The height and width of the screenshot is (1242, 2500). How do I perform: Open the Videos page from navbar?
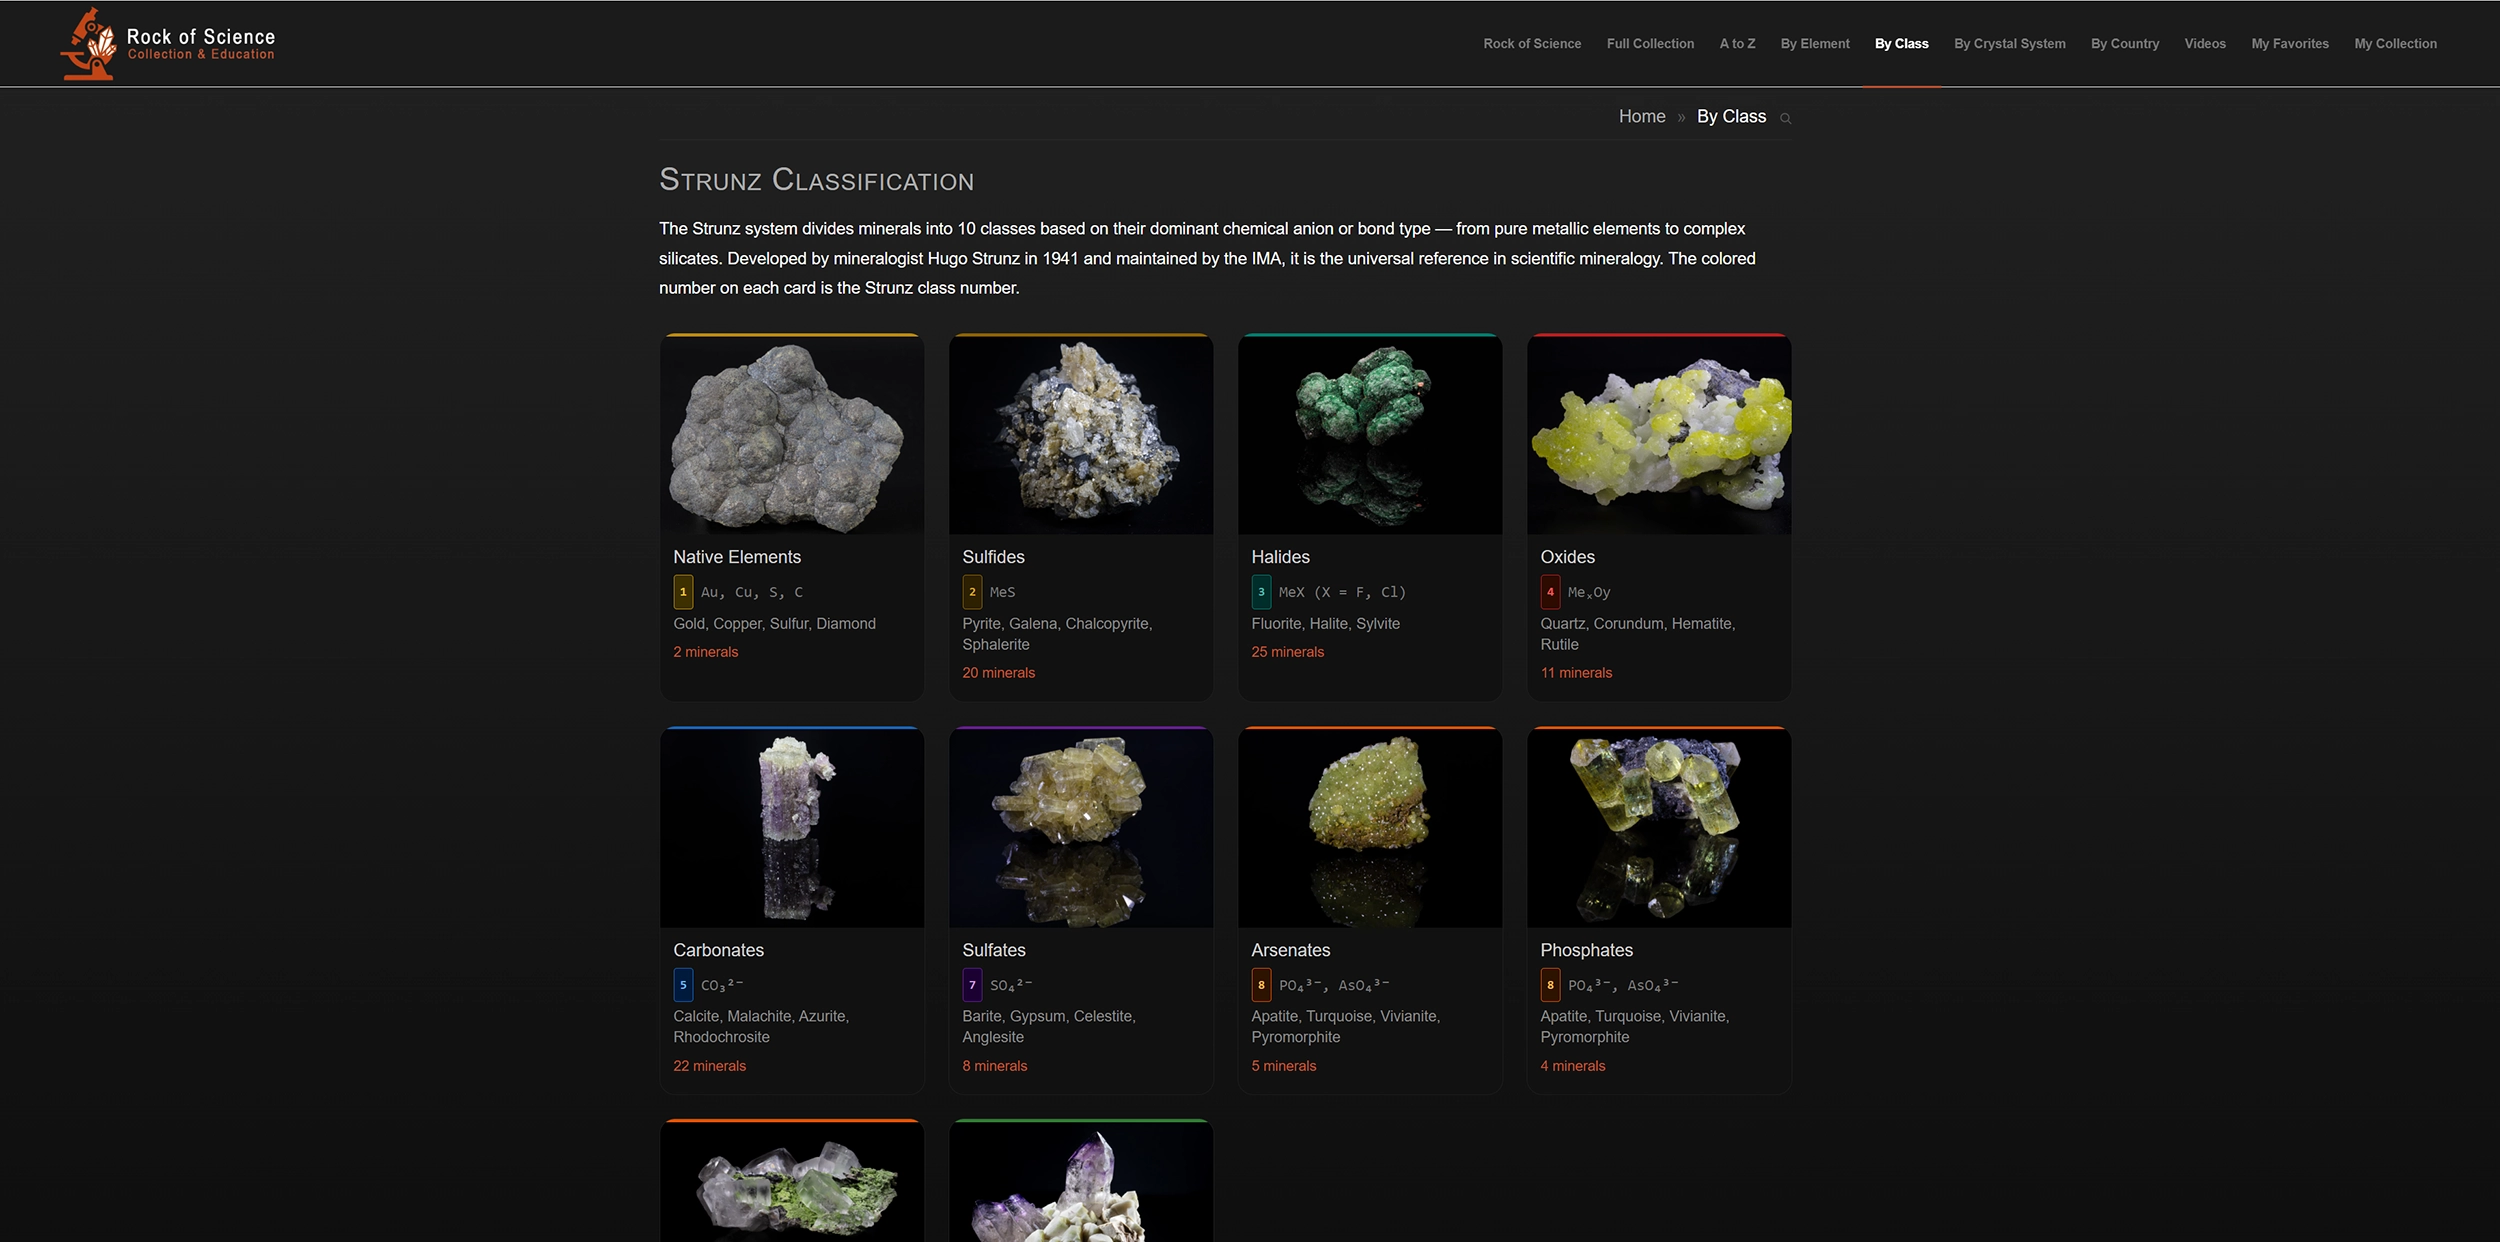tap(2205, 44)
